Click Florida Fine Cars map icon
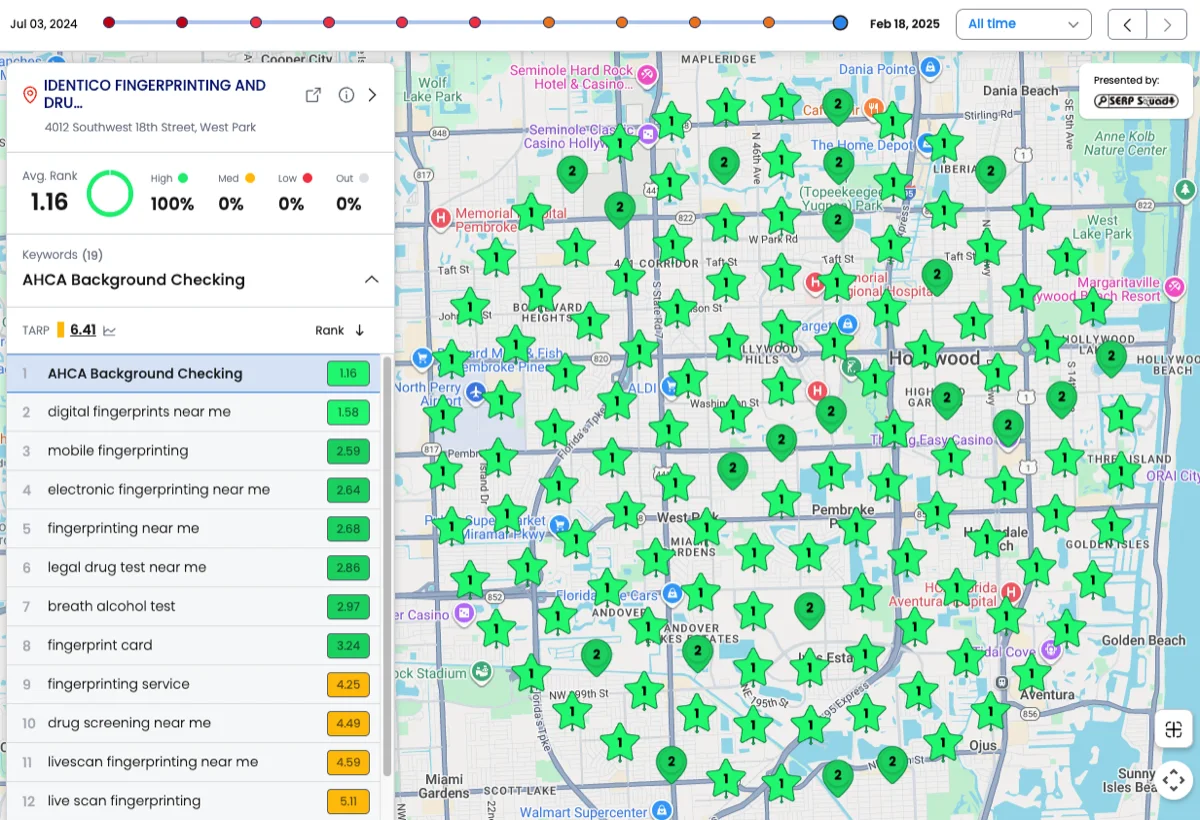 point(673,594)
